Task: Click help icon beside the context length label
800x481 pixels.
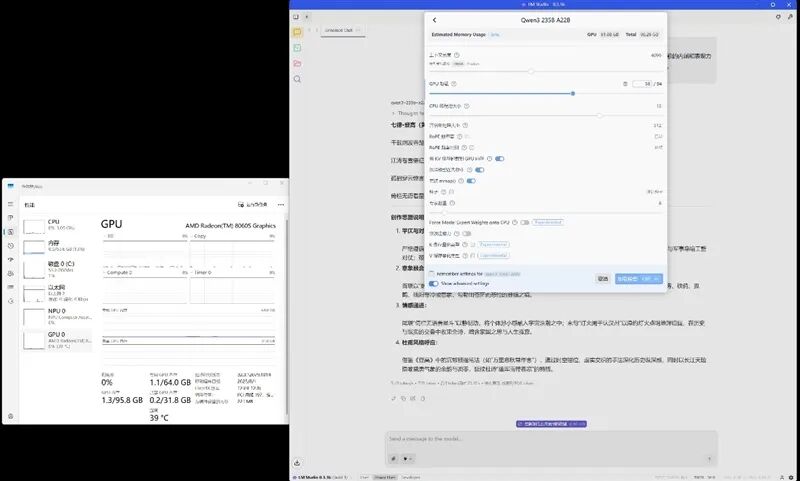Action: point(457,55)
